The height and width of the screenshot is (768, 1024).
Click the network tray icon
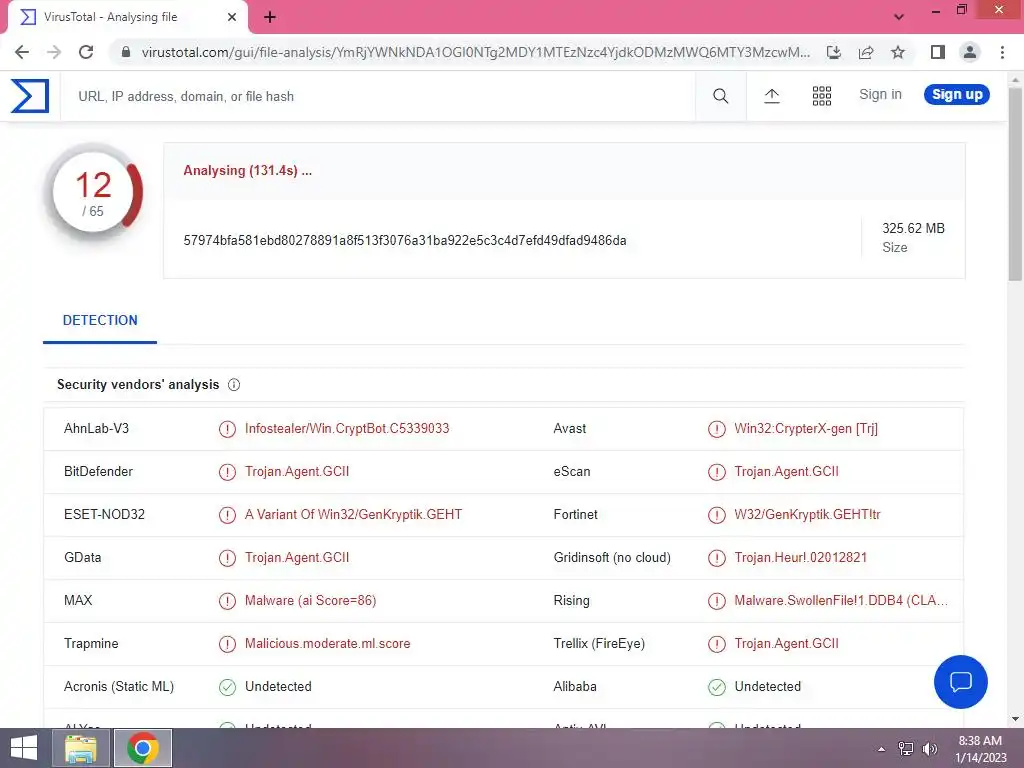[906, 749]
